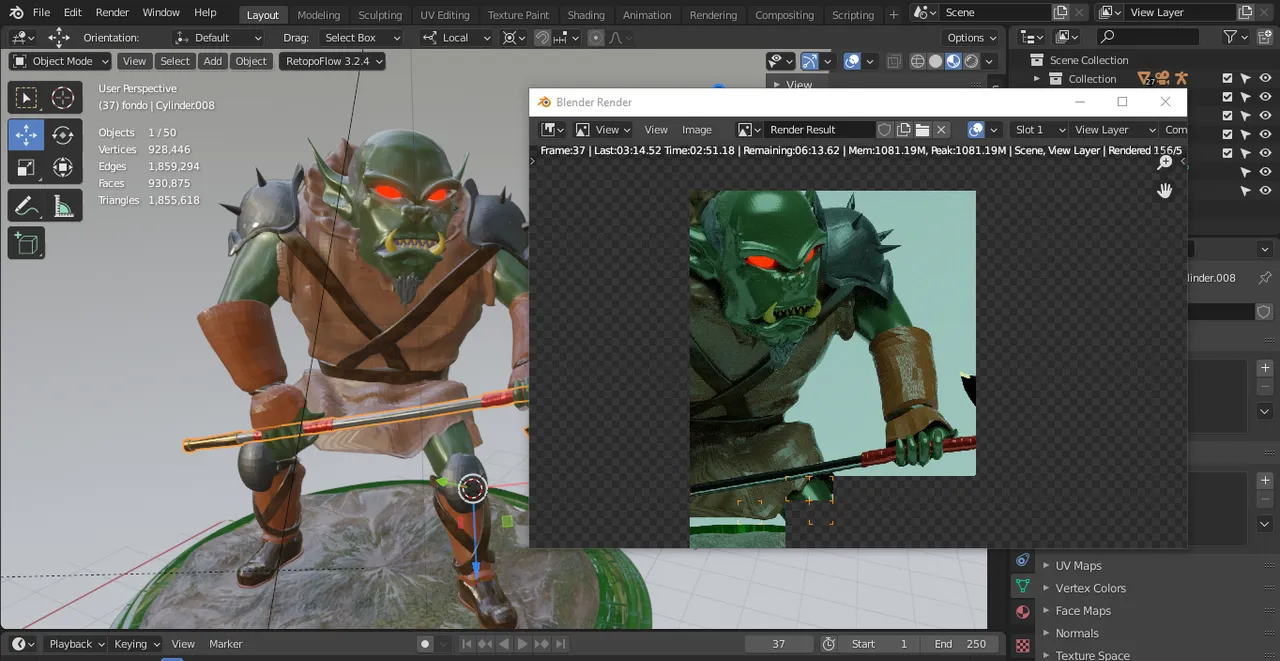
Task: Switch to the Sculpting workspace tab
Action: [380, 15]
